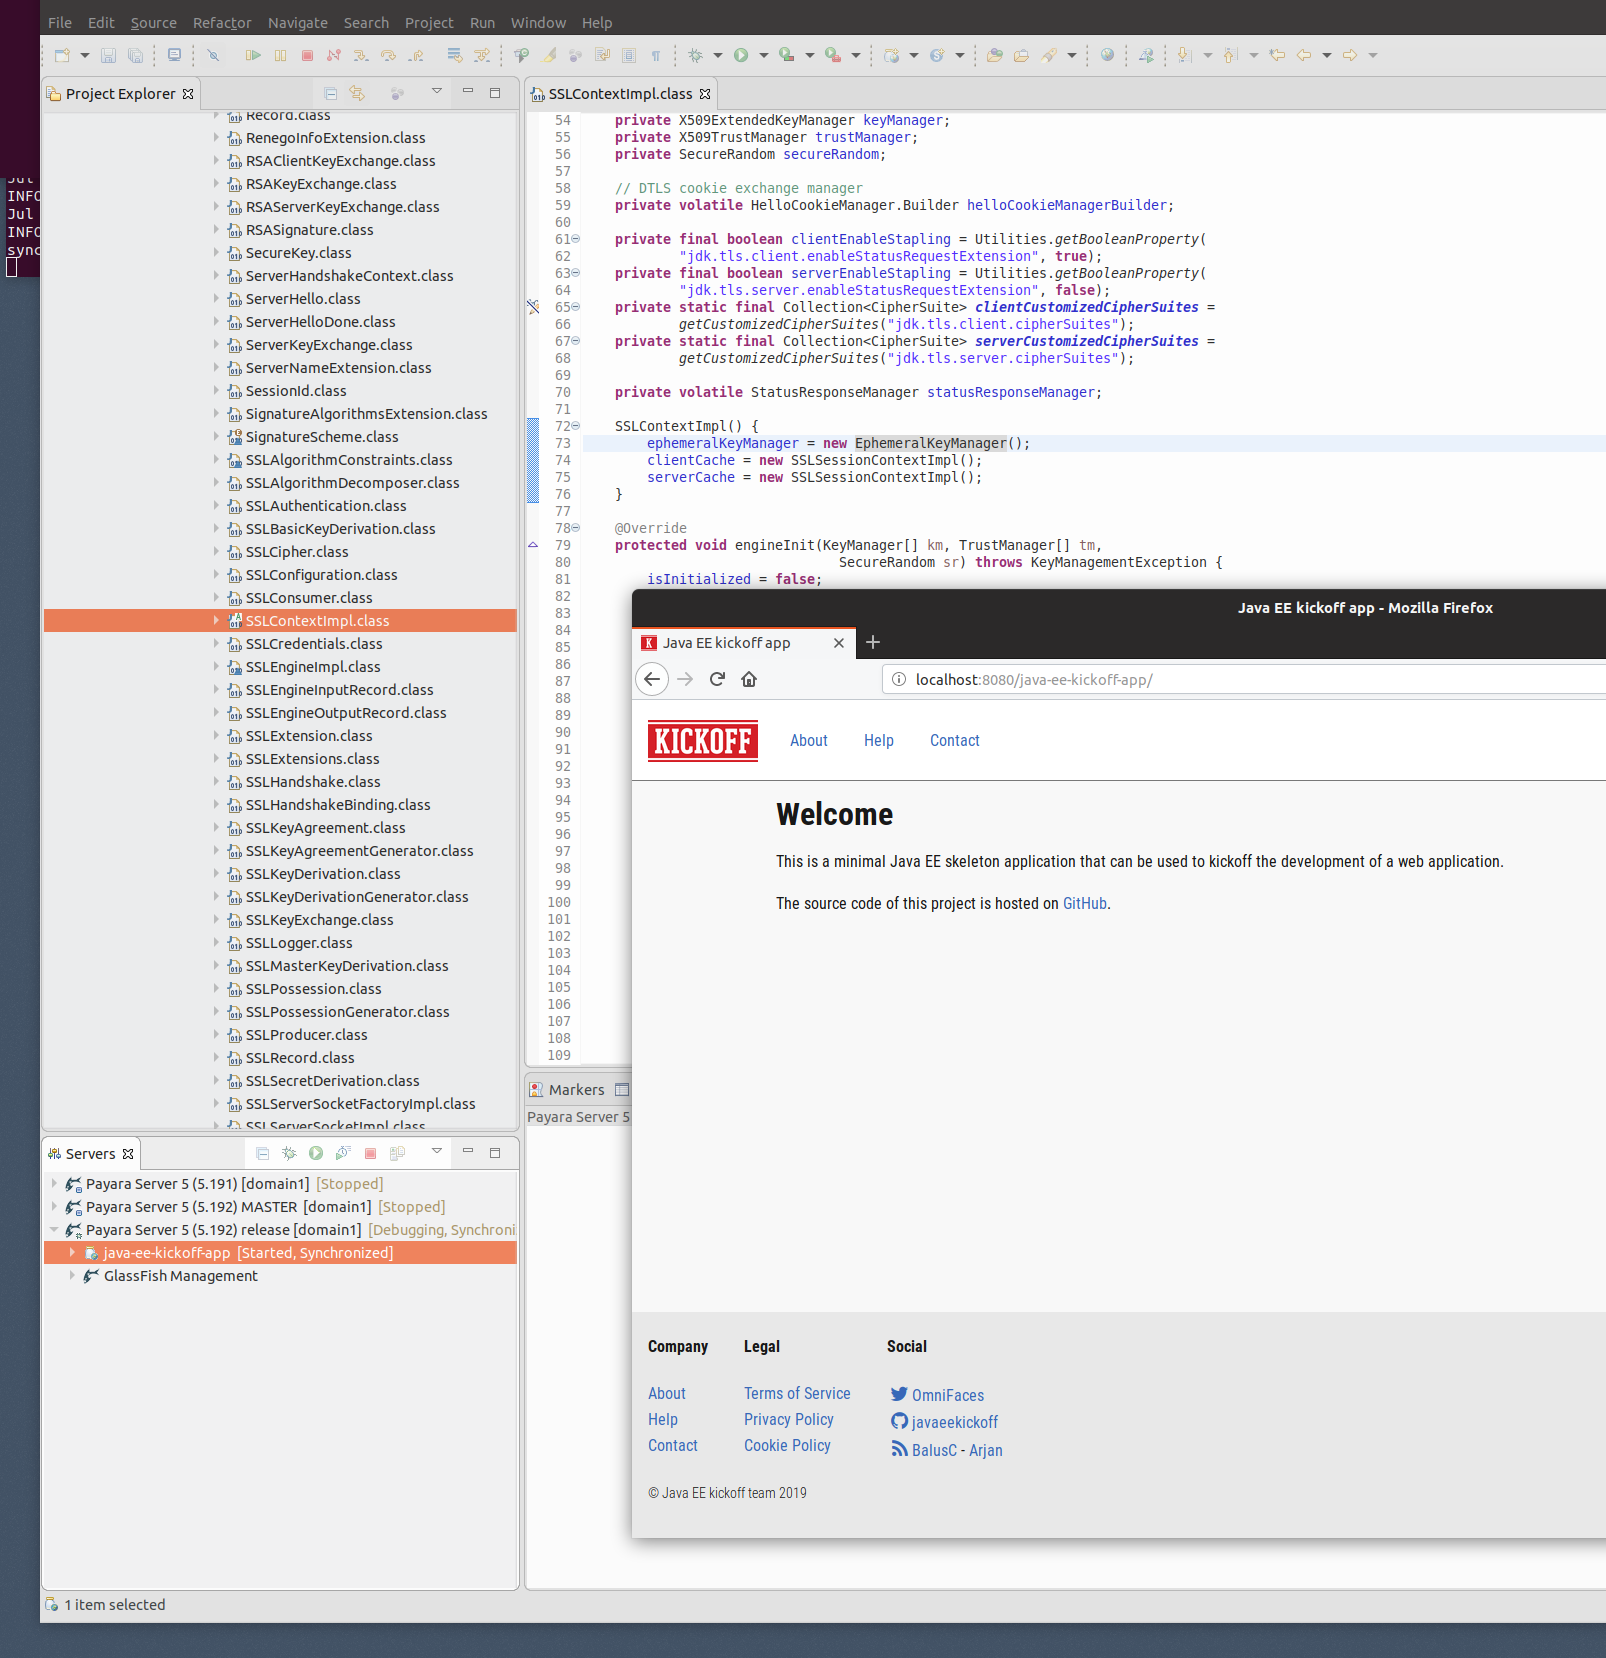Click the Firefox Home icon

point(749,680)
